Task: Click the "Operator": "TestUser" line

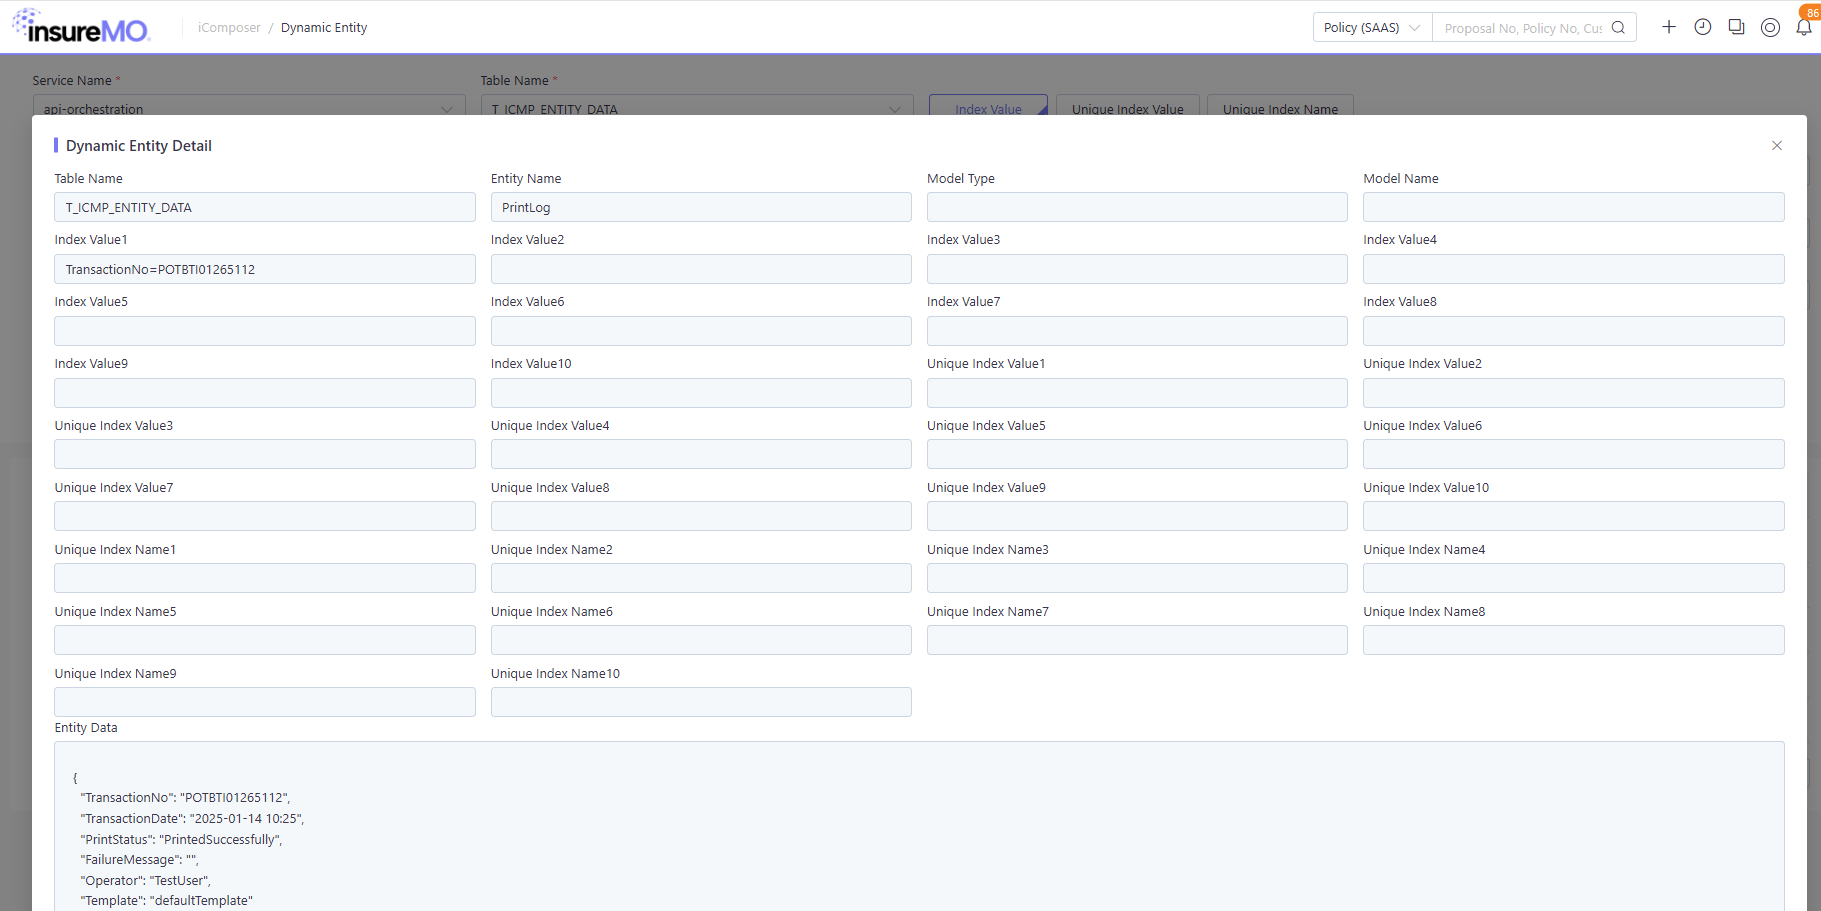Action: pyautogui.click(x=145, y=880)
